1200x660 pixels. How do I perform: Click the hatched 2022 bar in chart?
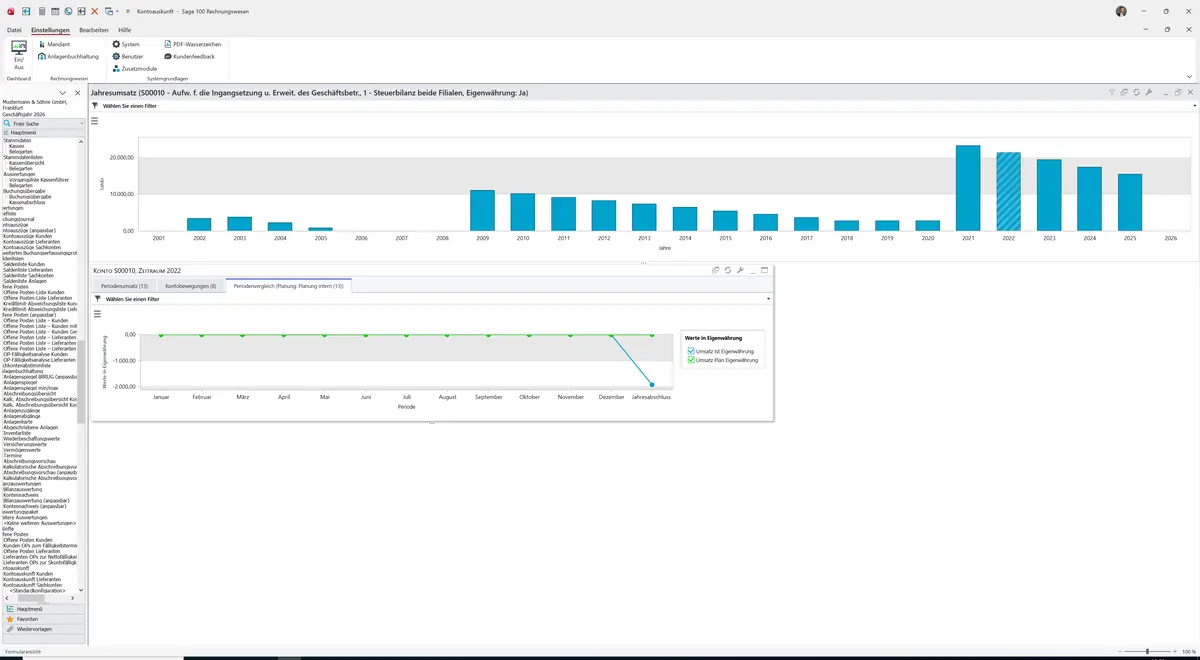[x=1008, y=191]
